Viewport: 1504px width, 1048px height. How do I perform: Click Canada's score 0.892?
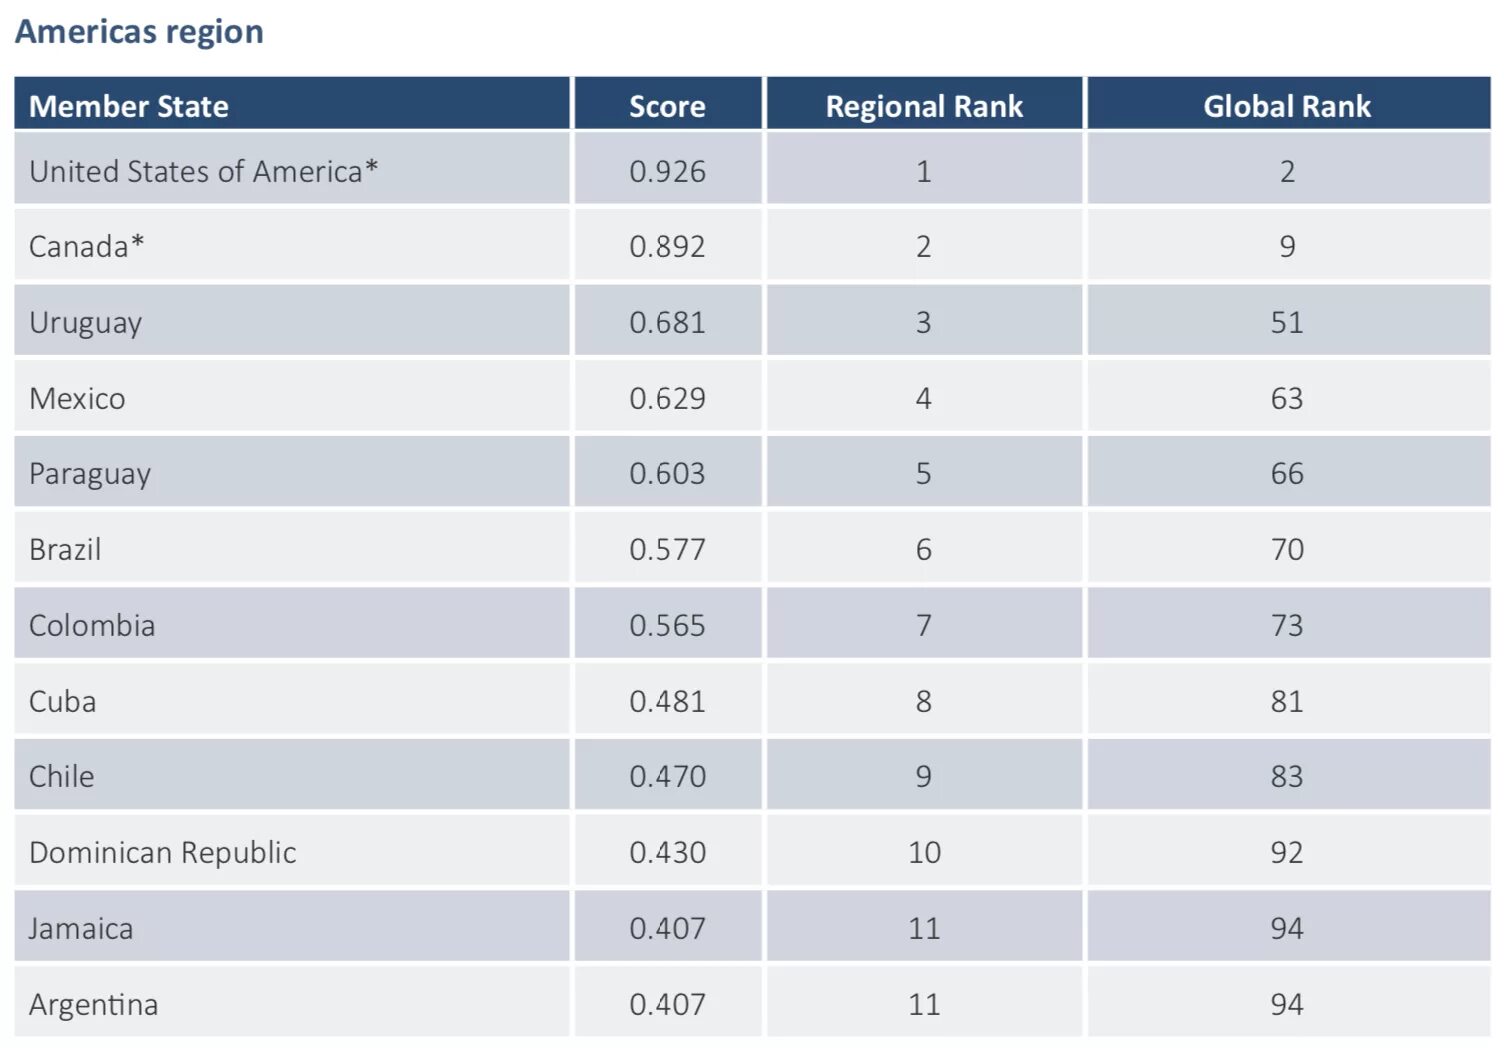[667, 245]
